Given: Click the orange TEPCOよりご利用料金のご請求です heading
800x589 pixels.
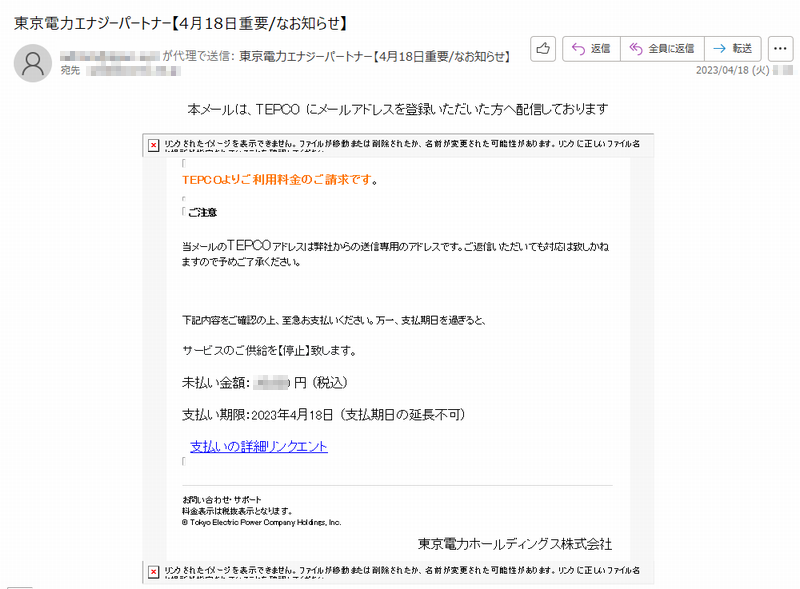Looking at the screenshot, I should [280, 180].
